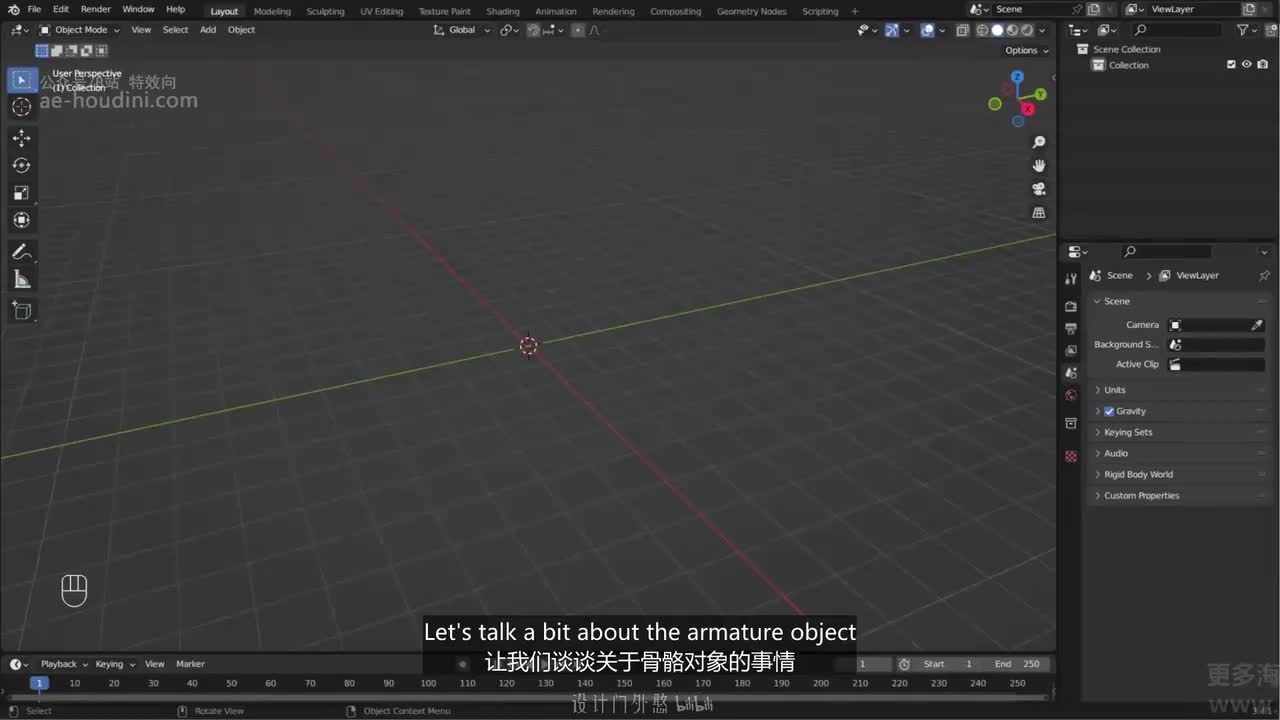Select the Scale tool

(21, 193)
